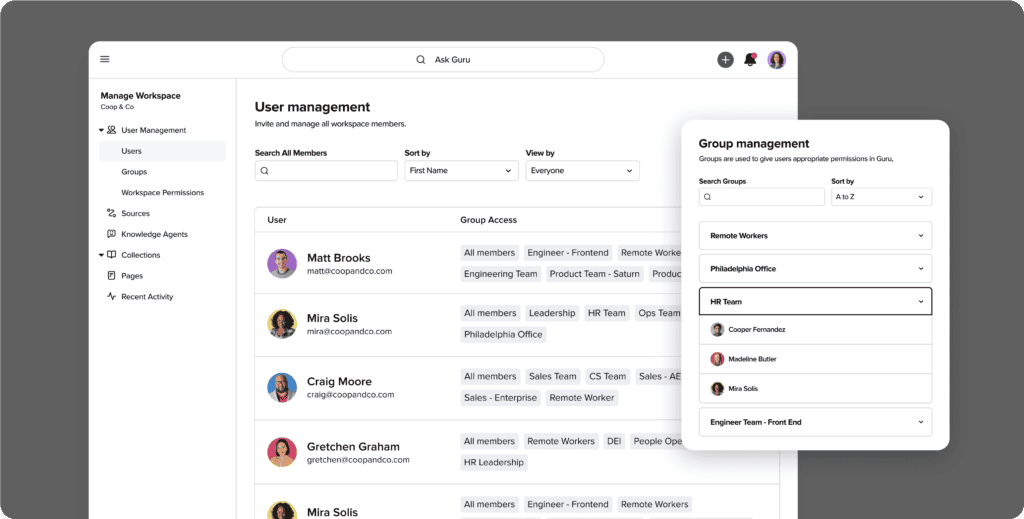Click the name Matt Brooks
The width and height of the screenshot is (1024, 519).
[338, 258]
